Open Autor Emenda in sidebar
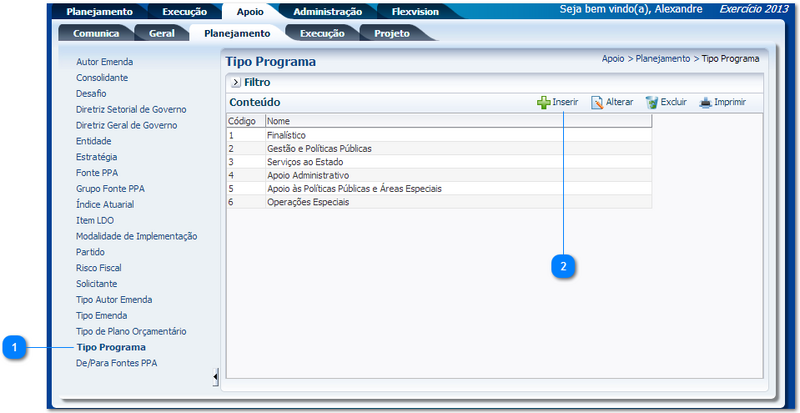Image resolution: width=800 pixels, height=413 pixels. pos(104,62)
